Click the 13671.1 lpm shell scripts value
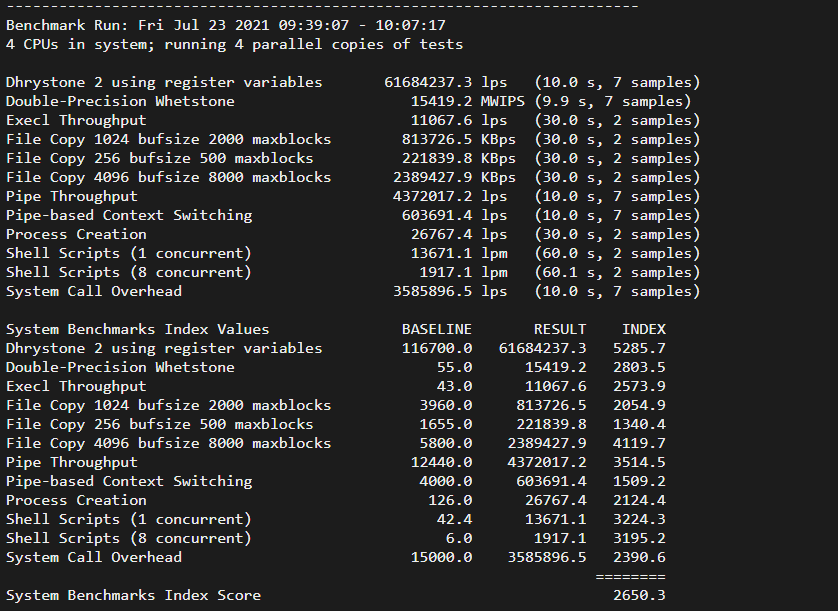838x611 pixels. (x=459, y=253)
